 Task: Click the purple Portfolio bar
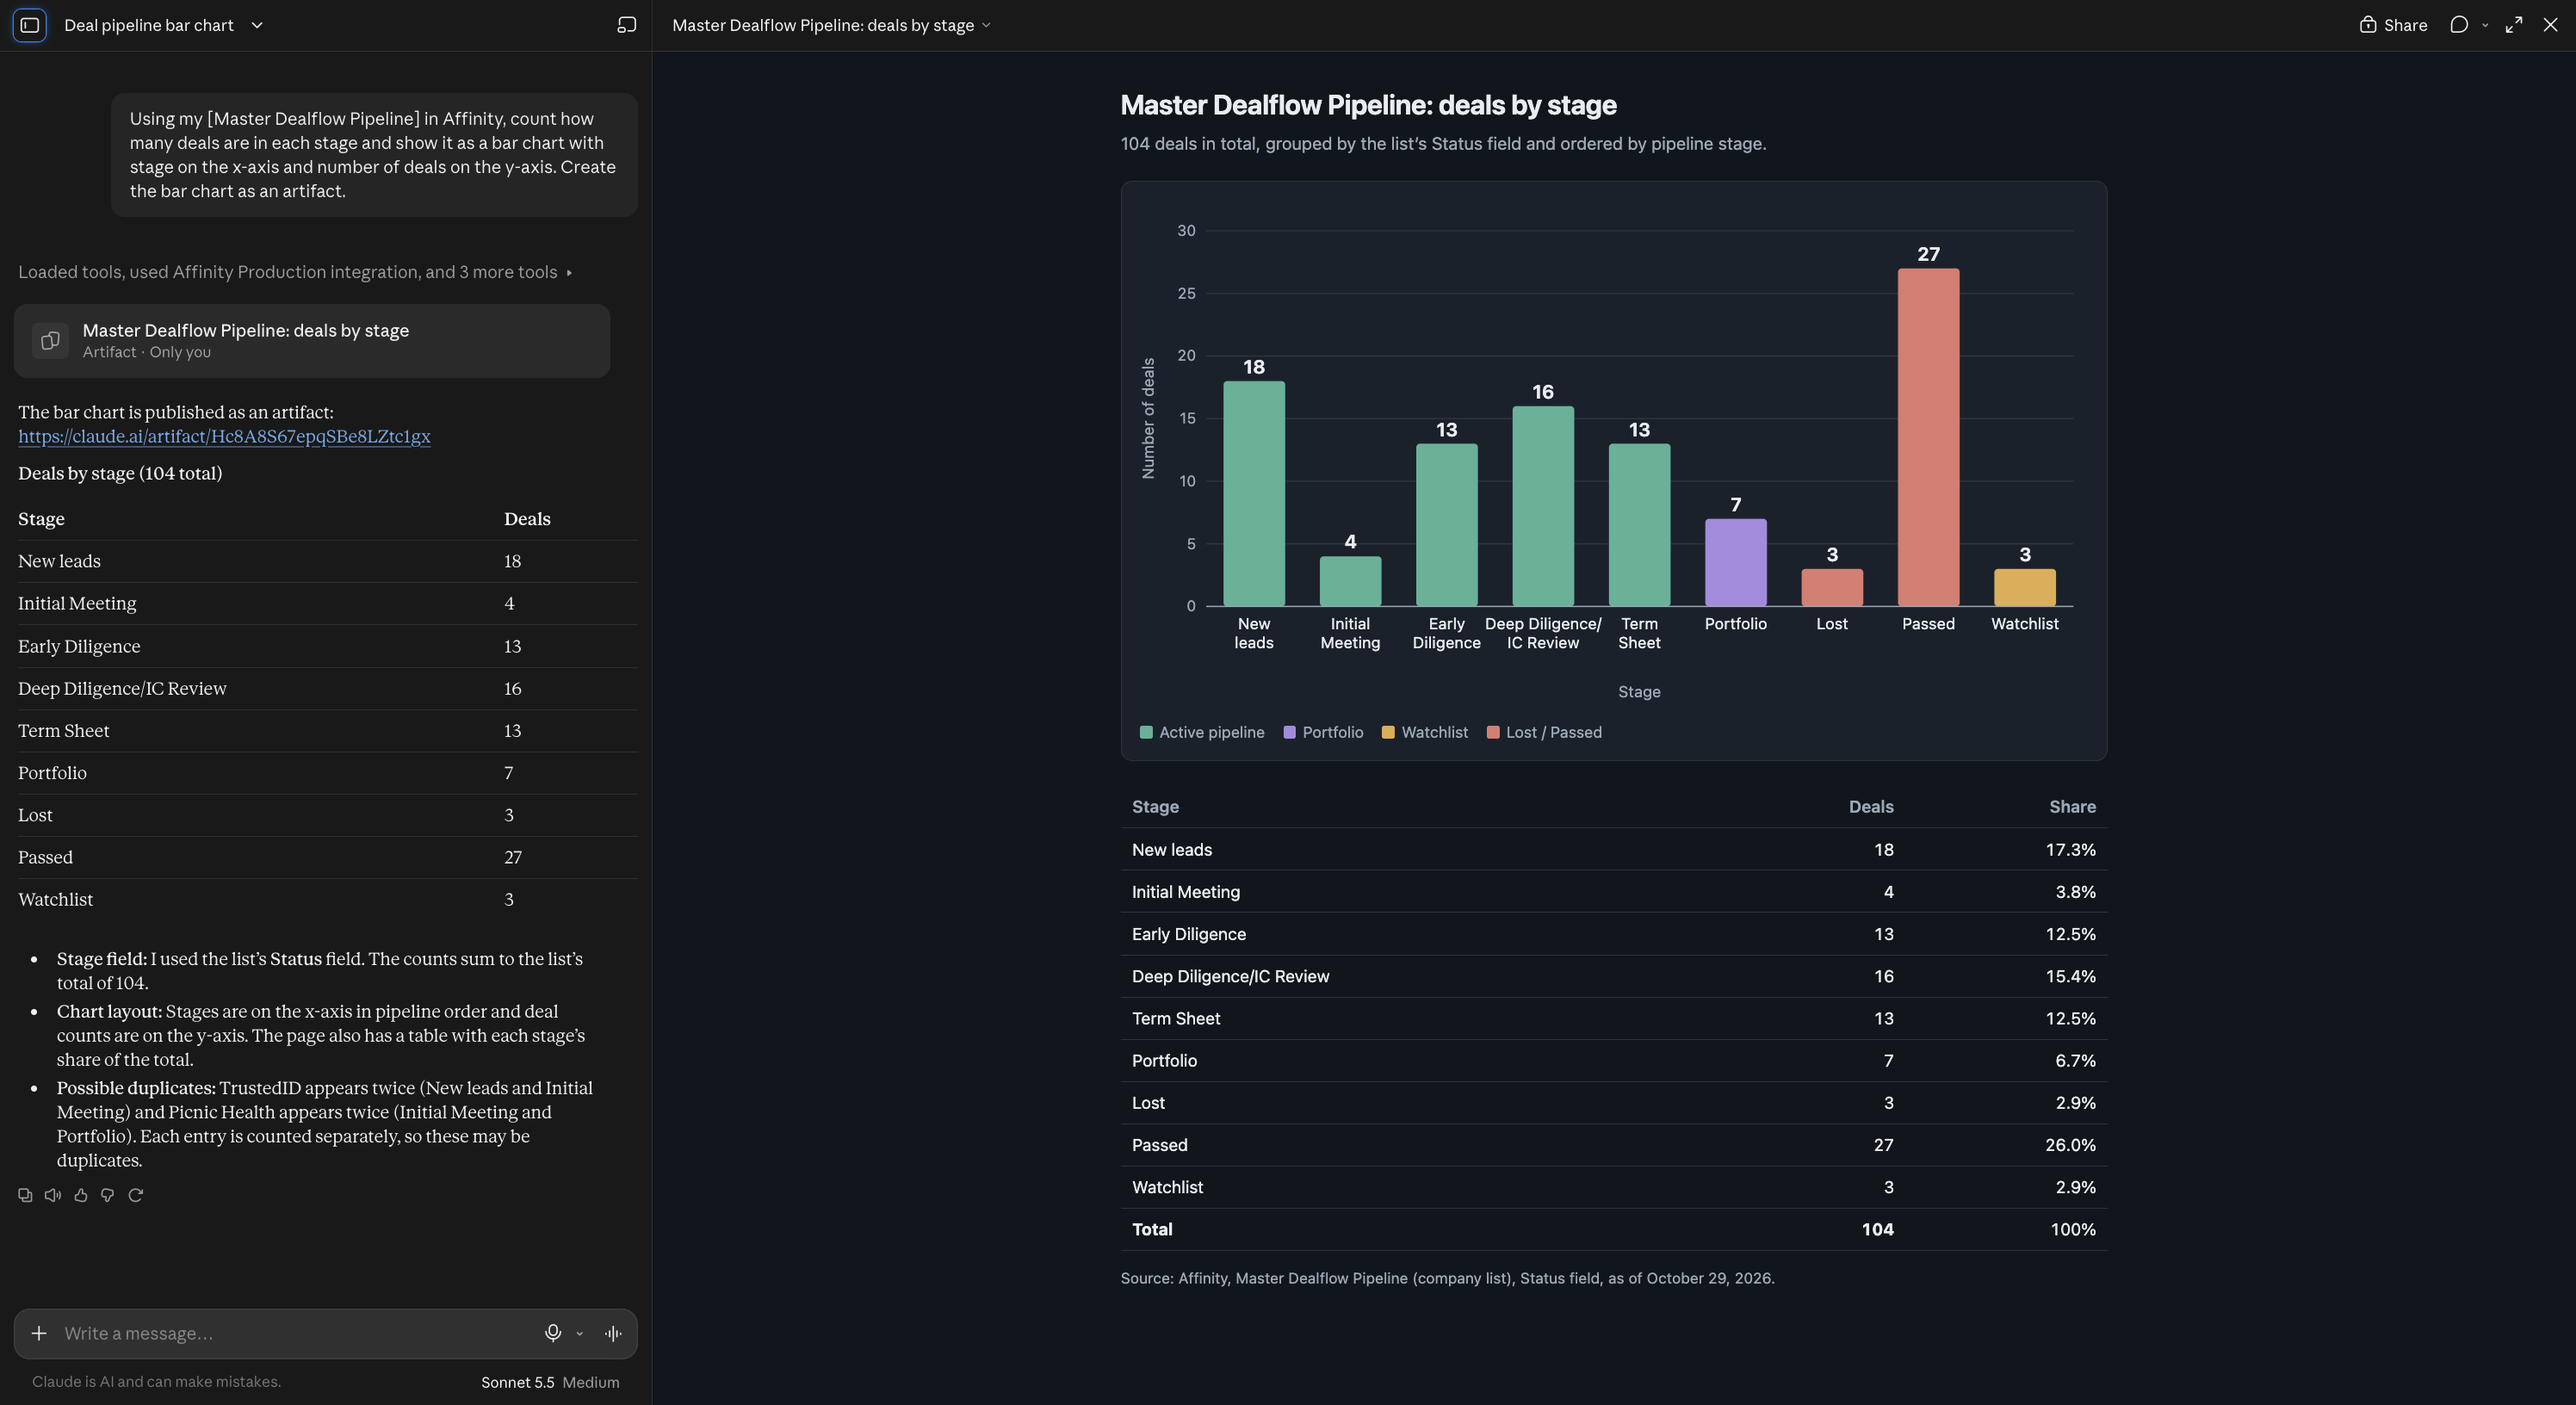coord(1735,562)
